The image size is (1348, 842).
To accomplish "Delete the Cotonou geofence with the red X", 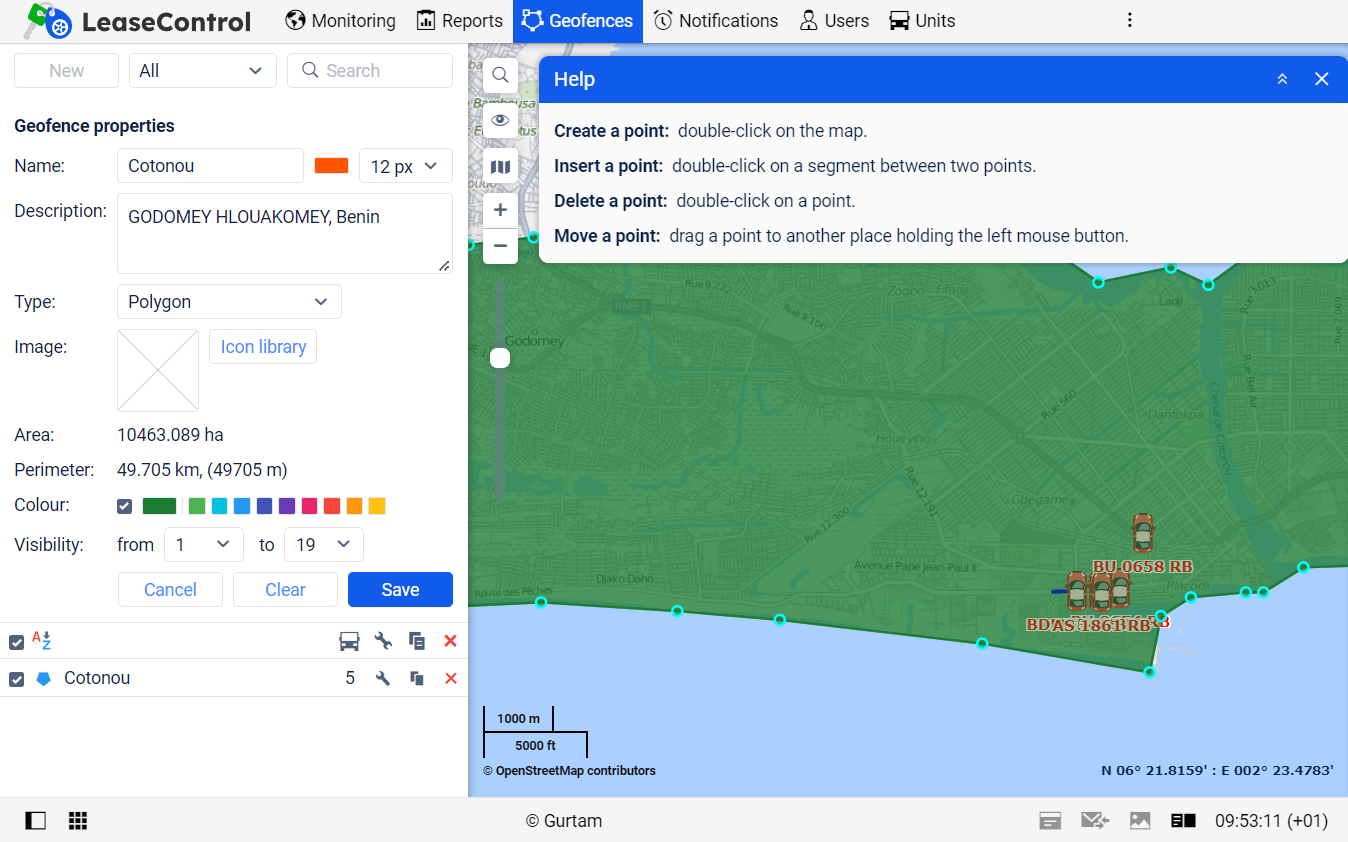I will (x=451, y=678).
